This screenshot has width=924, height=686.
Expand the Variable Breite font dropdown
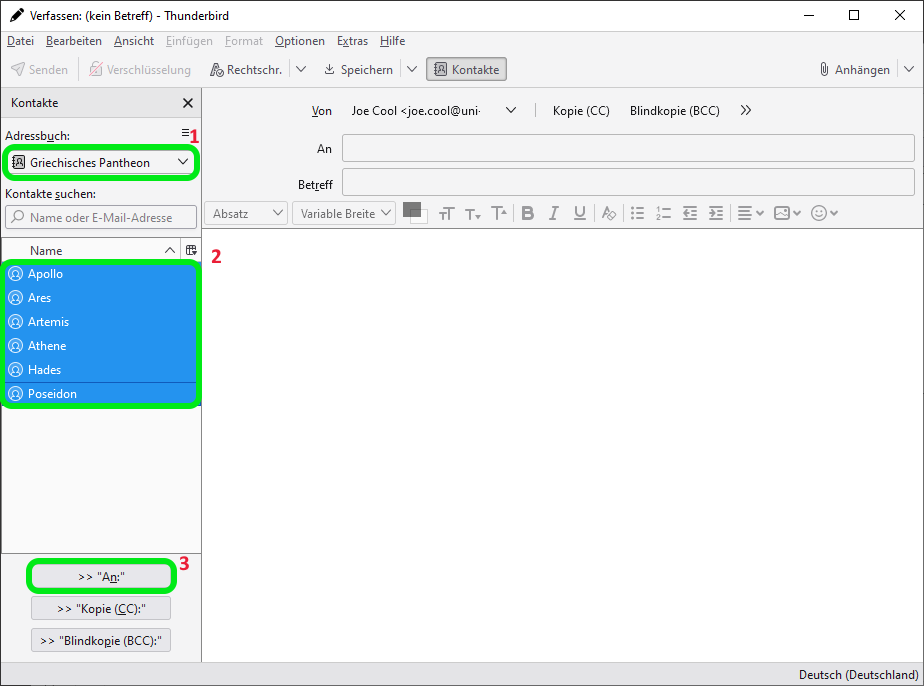tap(343, 213)
